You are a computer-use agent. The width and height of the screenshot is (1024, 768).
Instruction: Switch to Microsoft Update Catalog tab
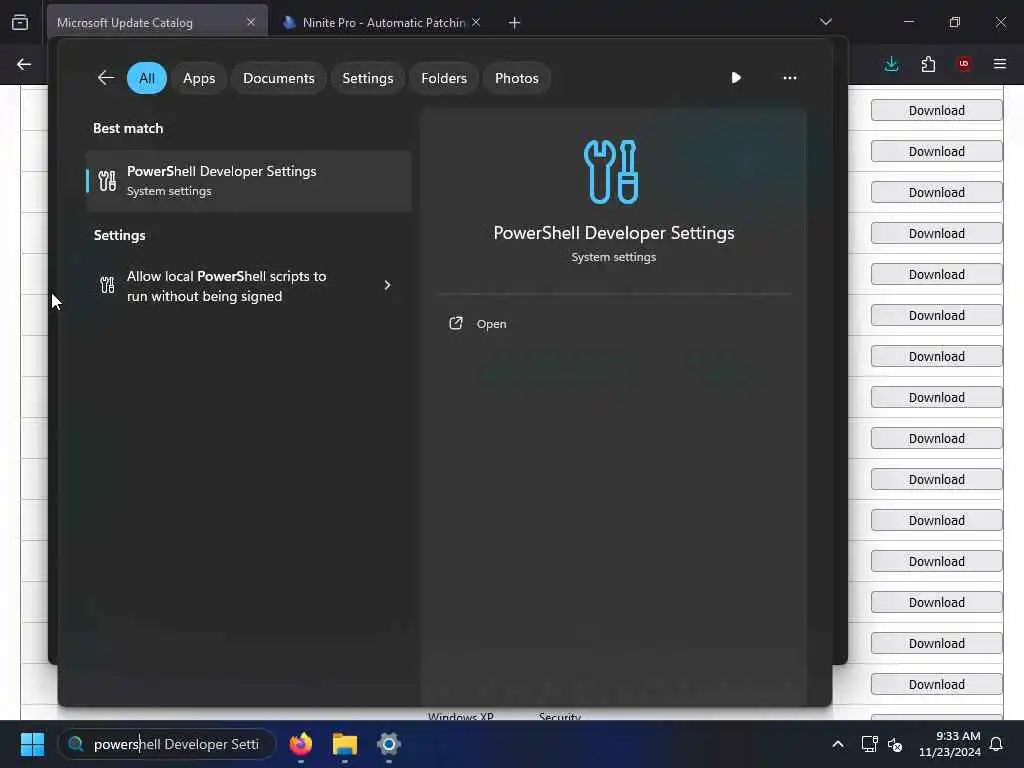[157, 23]
